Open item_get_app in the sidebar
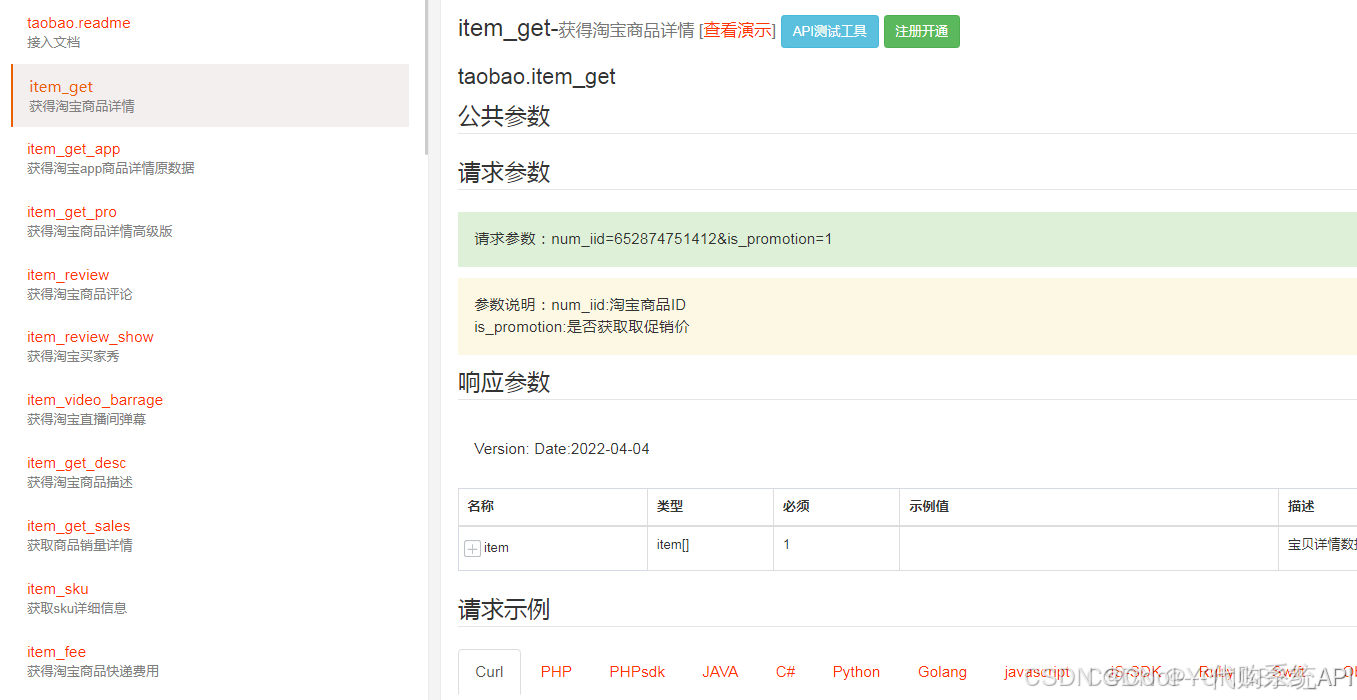 click(x=74, y=149)
